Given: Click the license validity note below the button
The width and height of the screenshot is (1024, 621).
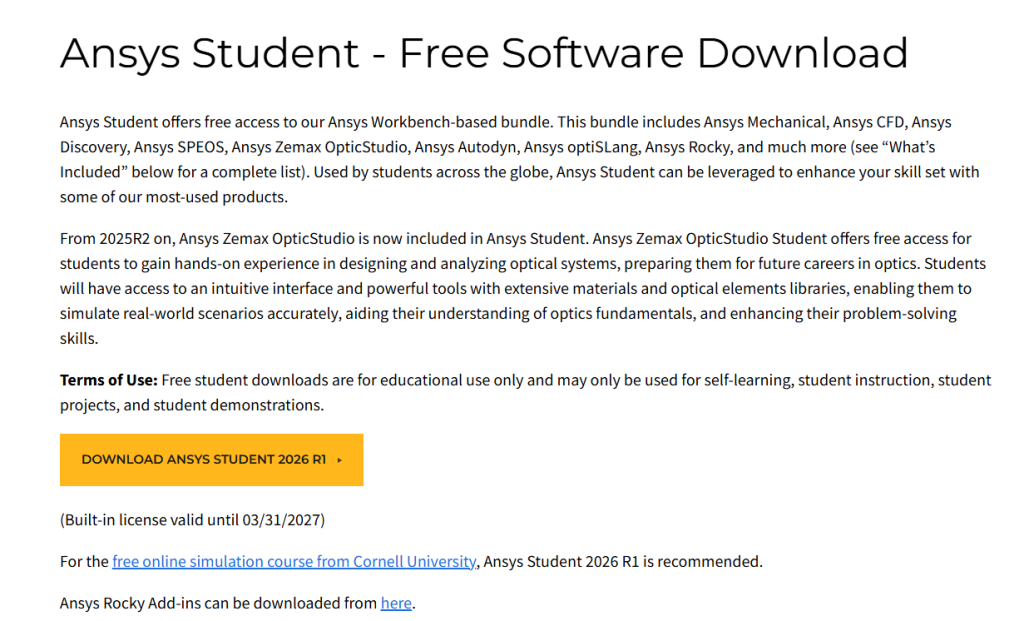Looking at the screenshot, I should coord(194,519).
